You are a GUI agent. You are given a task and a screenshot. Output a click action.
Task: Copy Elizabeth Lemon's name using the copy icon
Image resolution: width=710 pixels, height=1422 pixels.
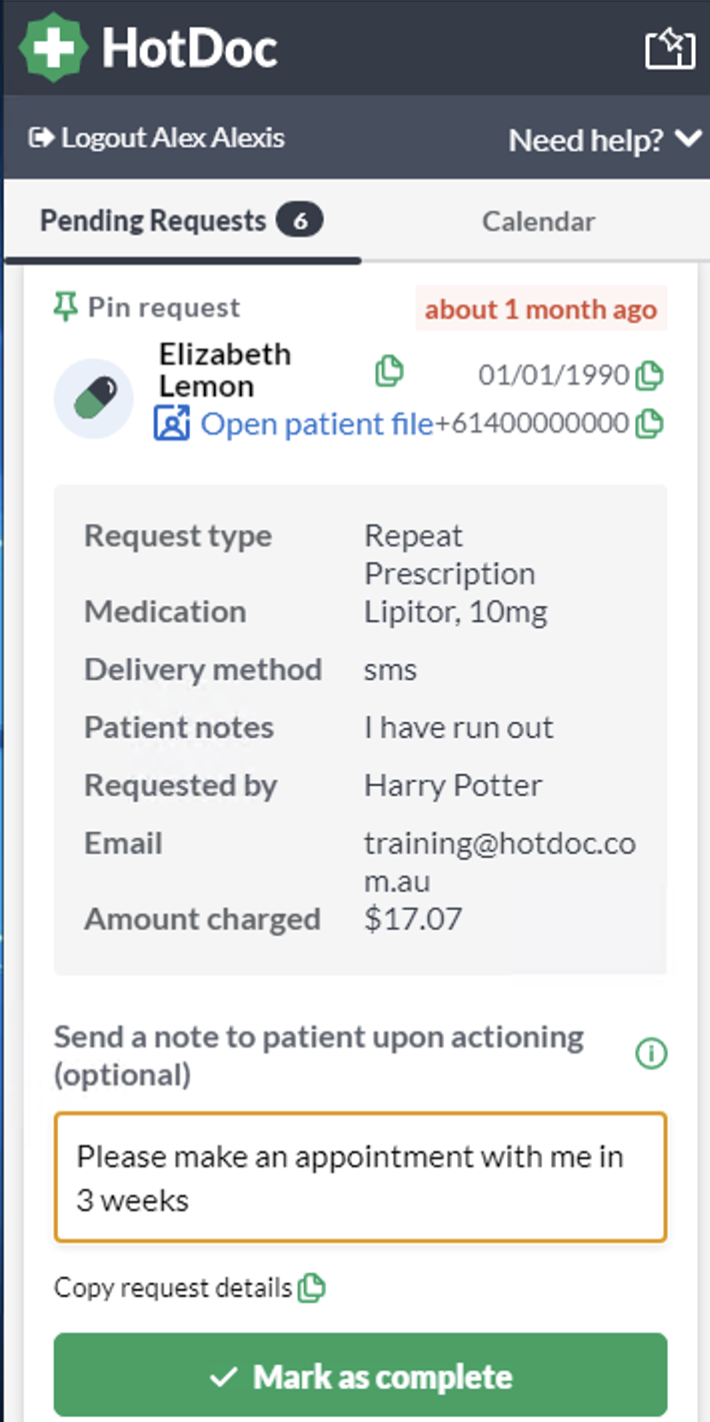pyautogui.click(x=388, y=371)
